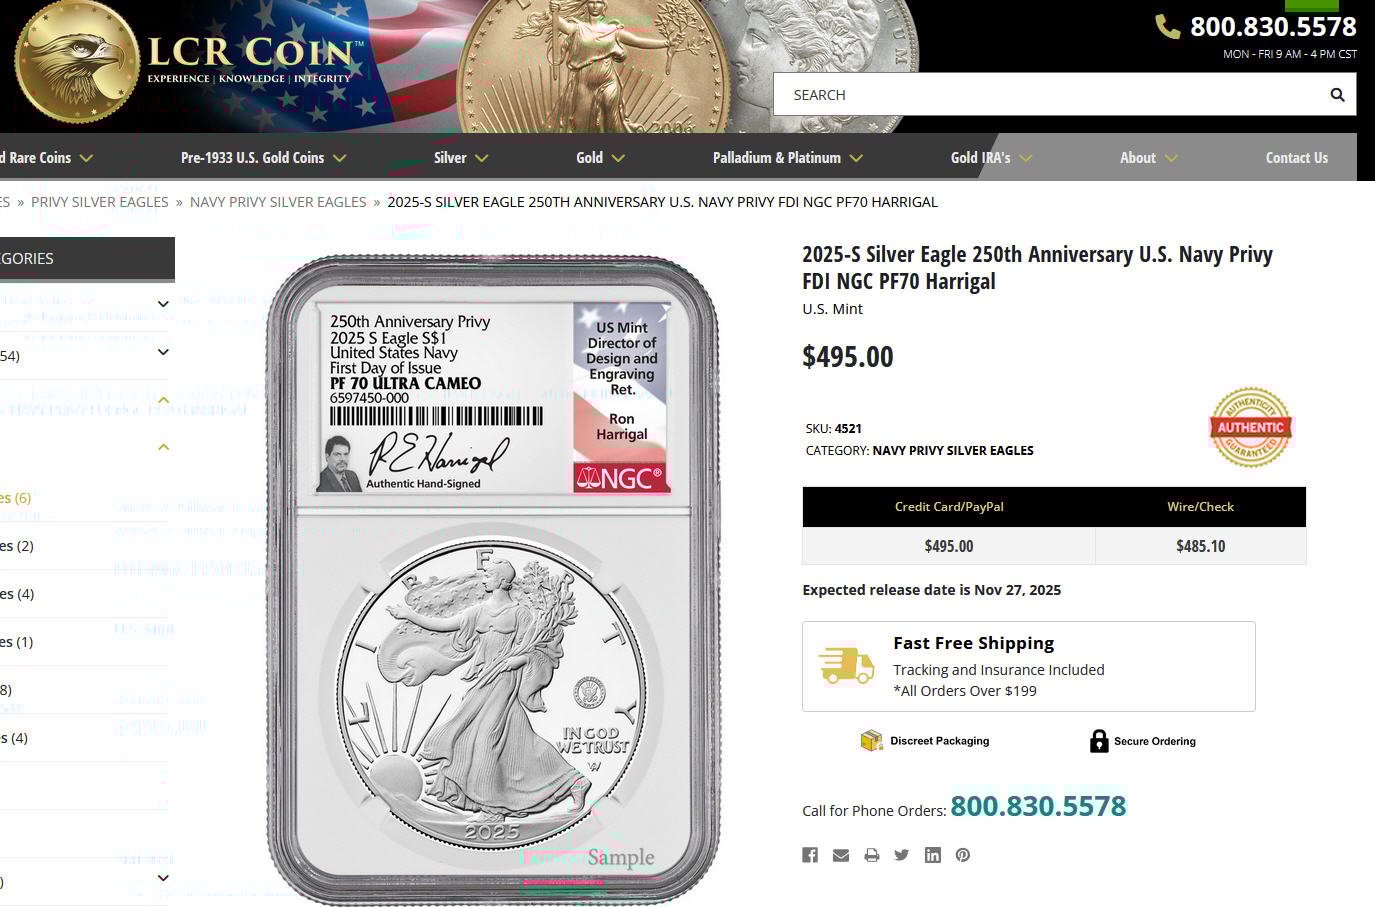This screenshot has width=1375, height=907.
Task: Open the Contact Us page
Action: point(1296,158)
